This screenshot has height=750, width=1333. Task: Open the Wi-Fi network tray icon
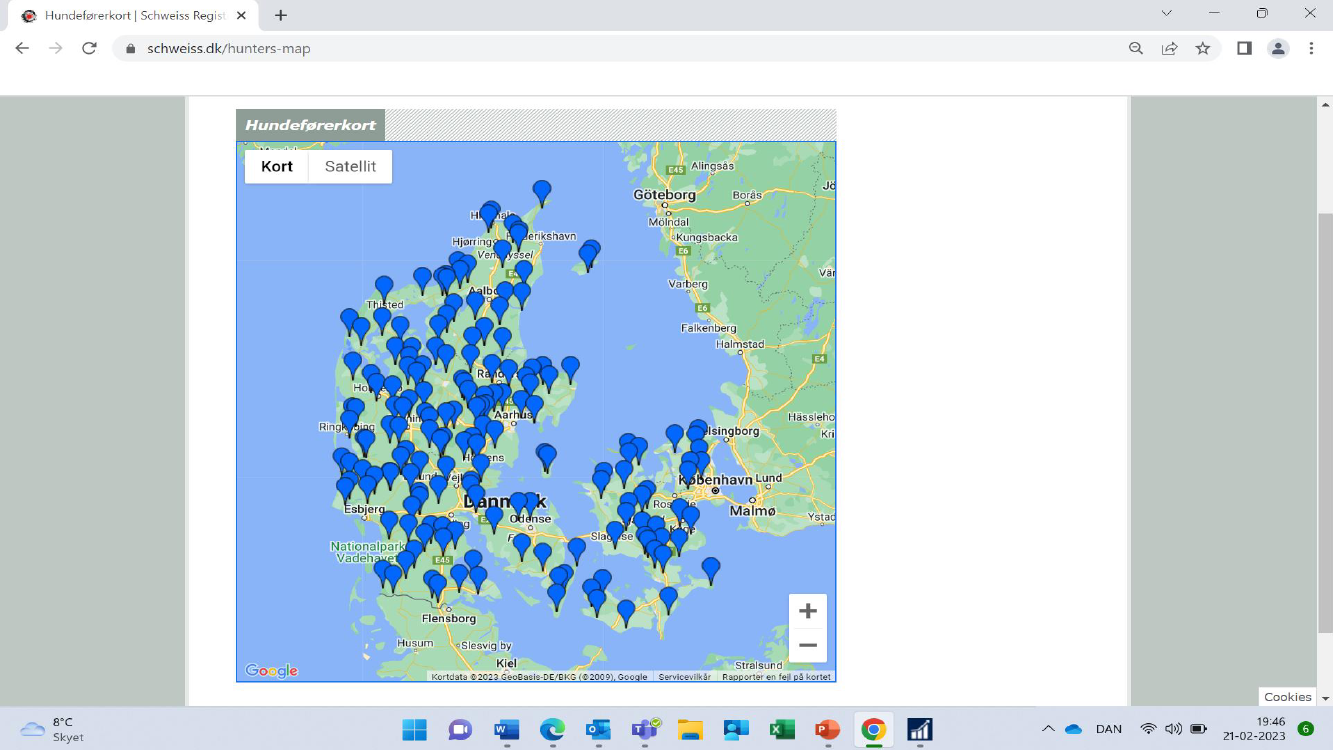pyautogui.click(x=1148, y=729)
